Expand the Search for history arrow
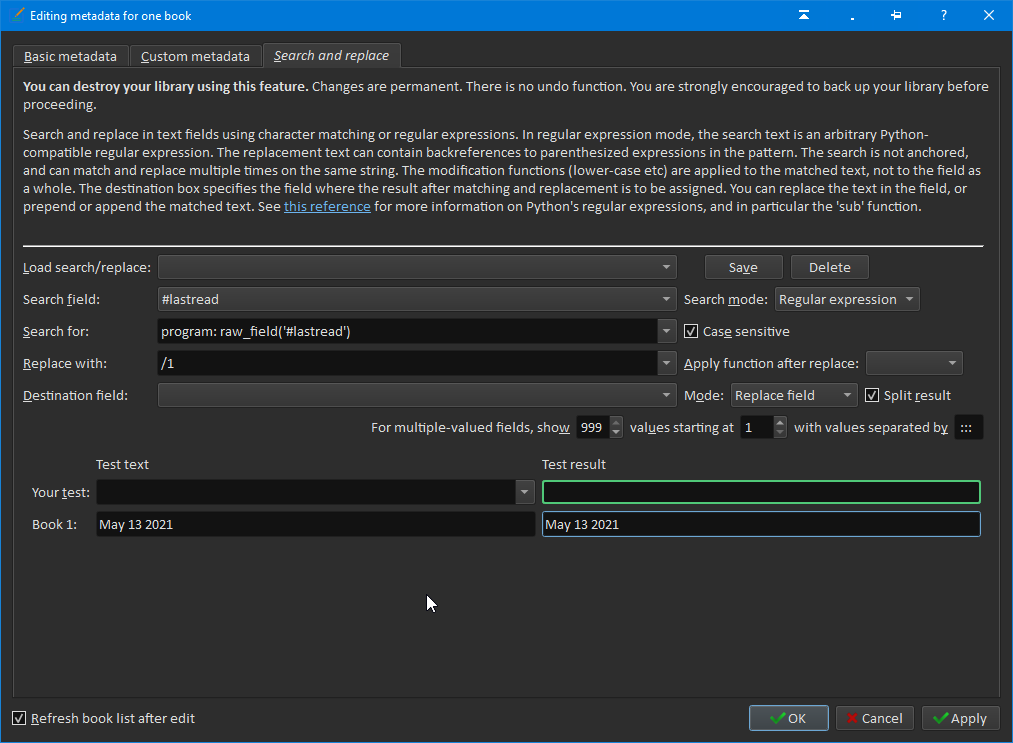 pos(667,331)
